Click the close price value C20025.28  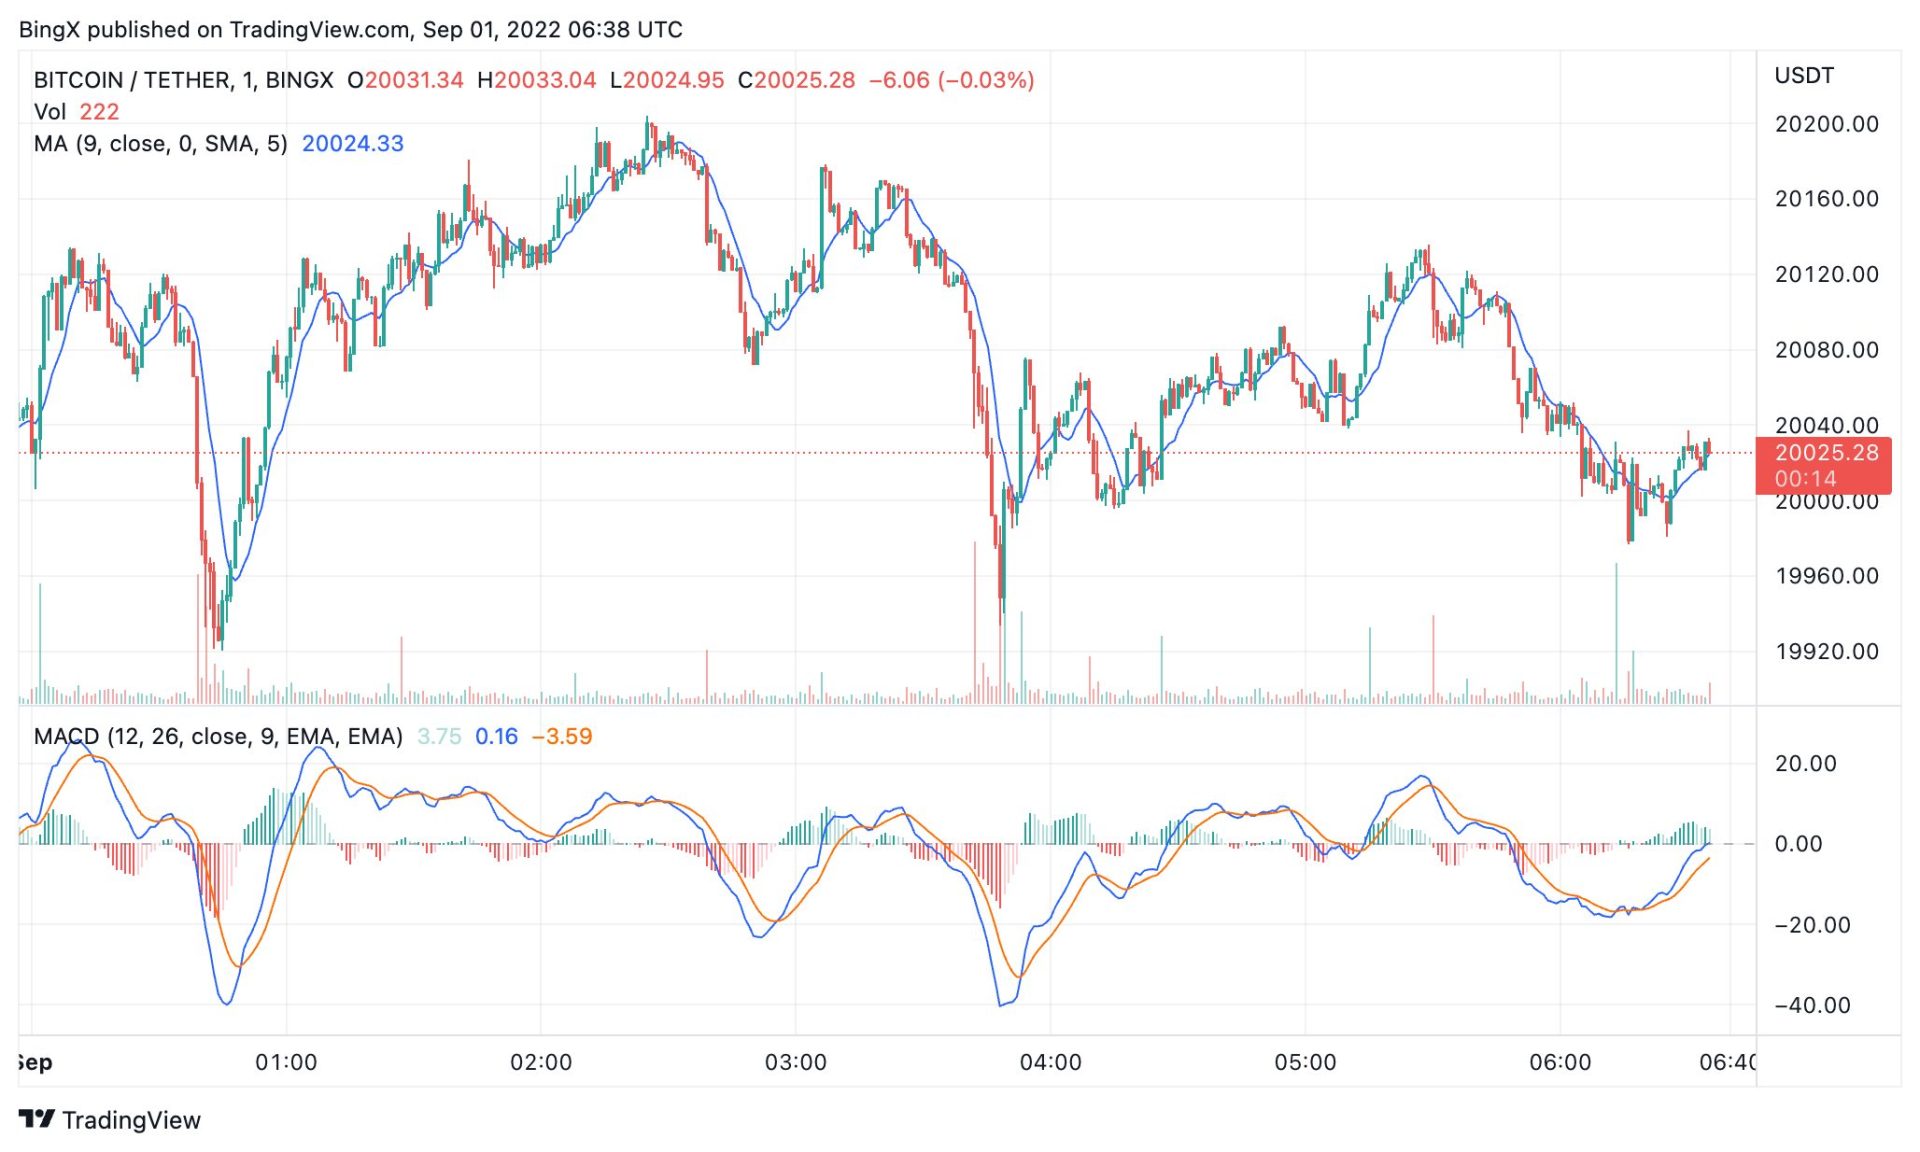click(x=796, y=80)
